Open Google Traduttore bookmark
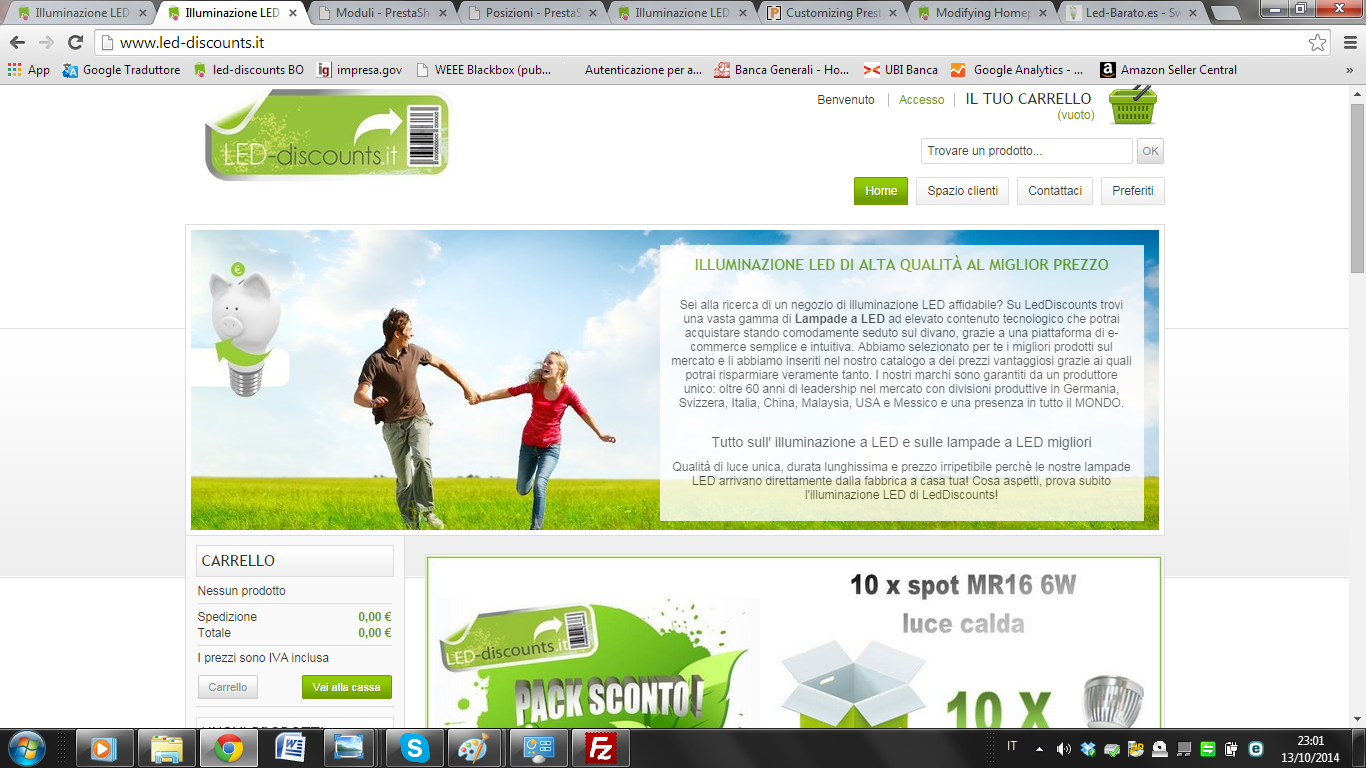This screenshot has height=768, width=1366. tap(121, 70)
